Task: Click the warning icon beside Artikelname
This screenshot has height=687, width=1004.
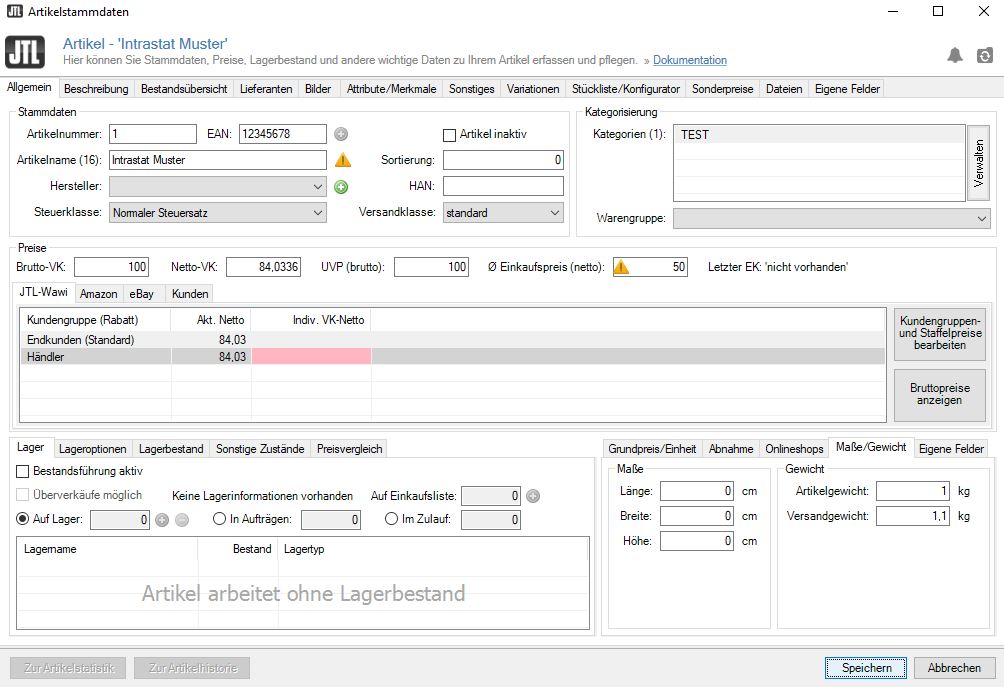Action: [x=343, y=159]
